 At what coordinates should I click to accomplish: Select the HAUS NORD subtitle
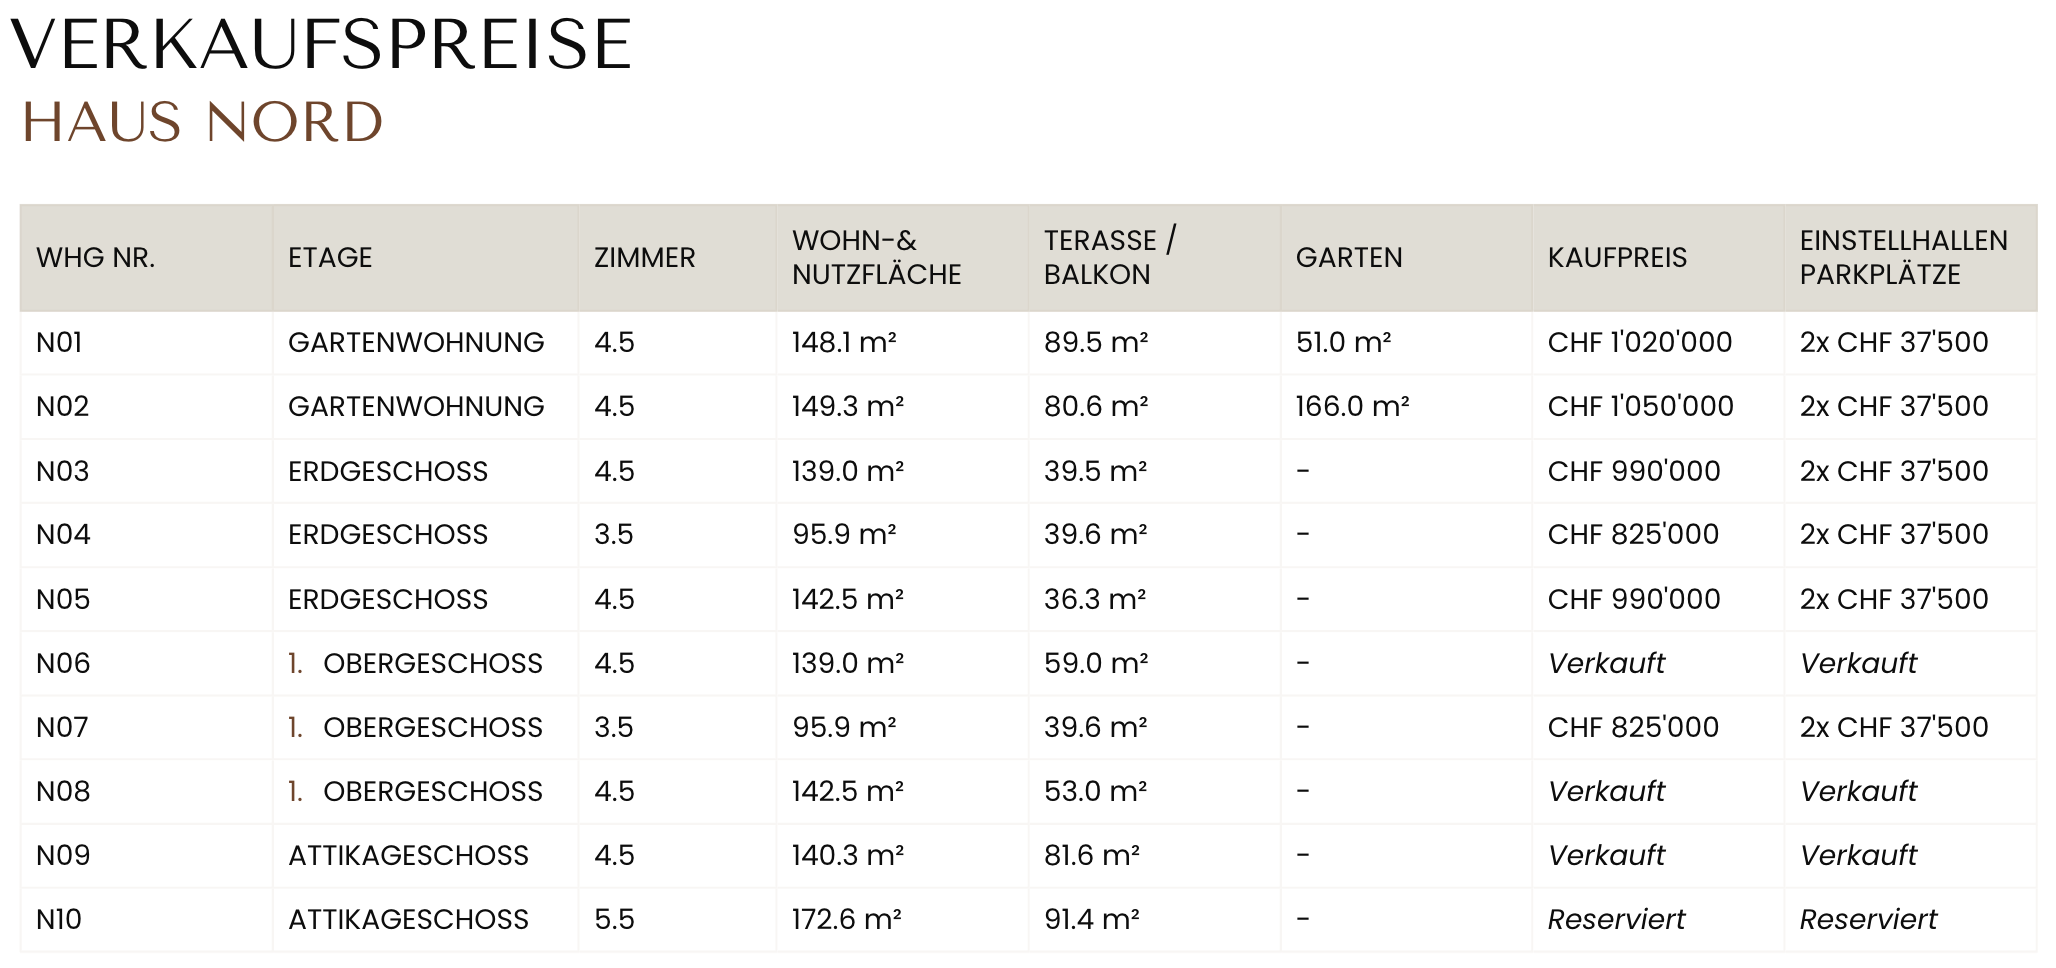pyautogui.click(x=203, y=122)
